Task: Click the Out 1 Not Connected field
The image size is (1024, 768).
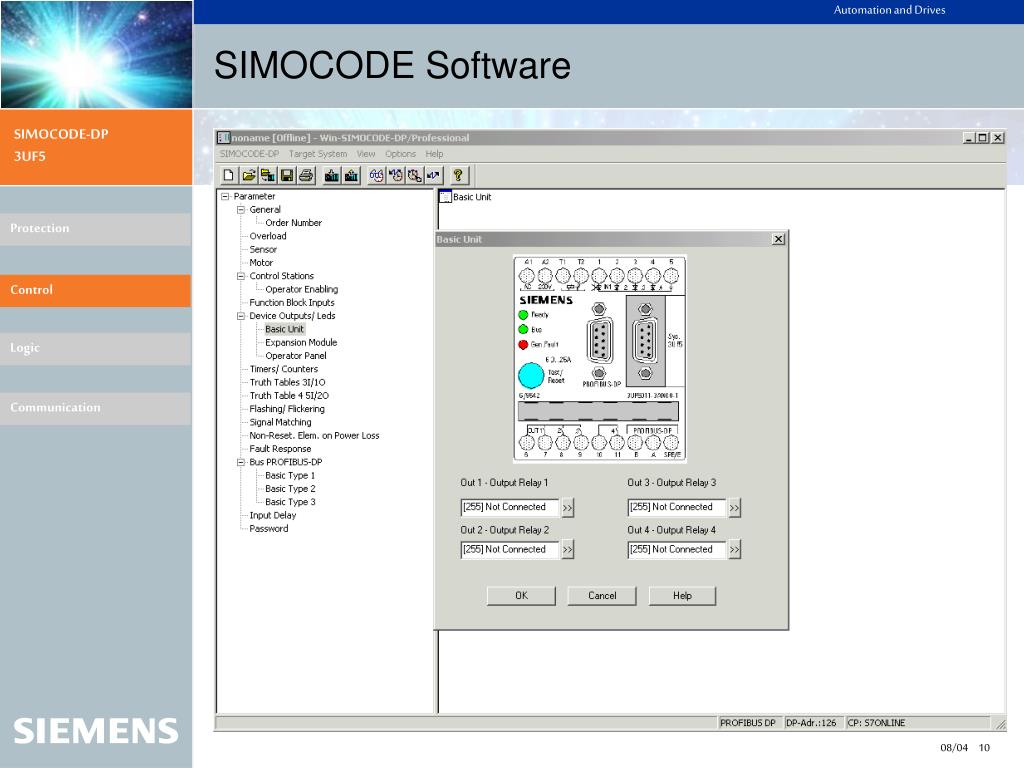Action: (x=509, y=507)
